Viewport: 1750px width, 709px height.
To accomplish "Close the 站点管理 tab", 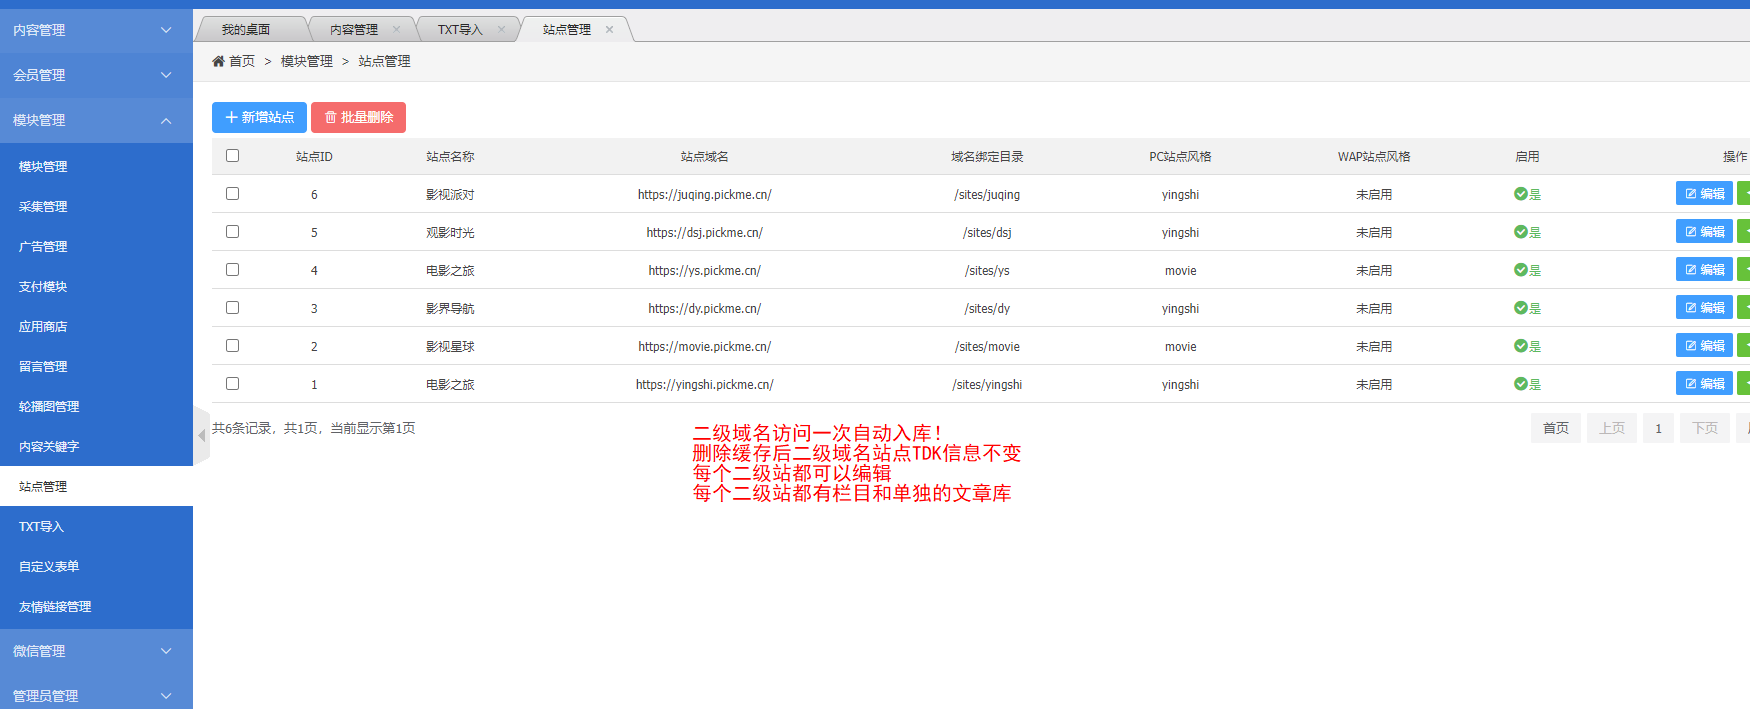I will (x=609, y=30).
